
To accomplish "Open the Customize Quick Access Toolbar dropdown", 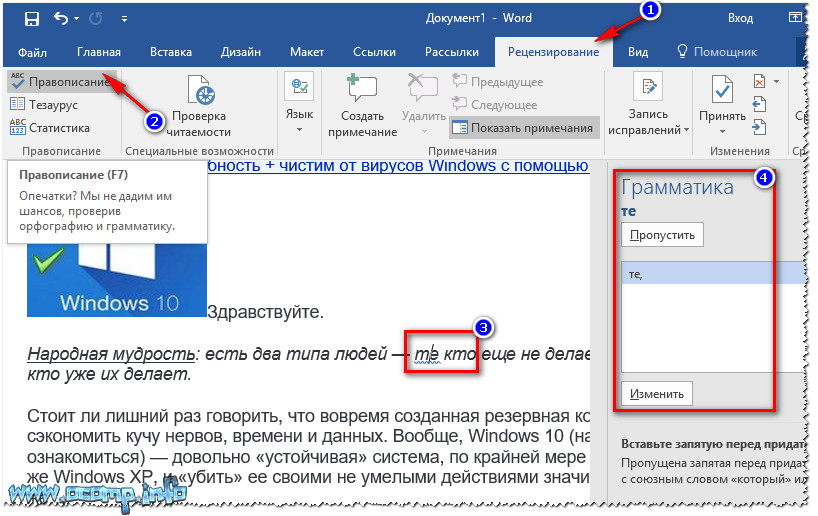I will 124,19.
